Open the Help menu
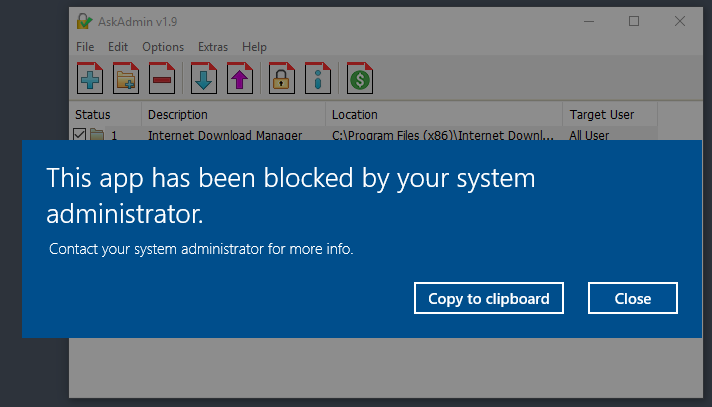This screenshot has height=407, width=712. pos(254,47)
